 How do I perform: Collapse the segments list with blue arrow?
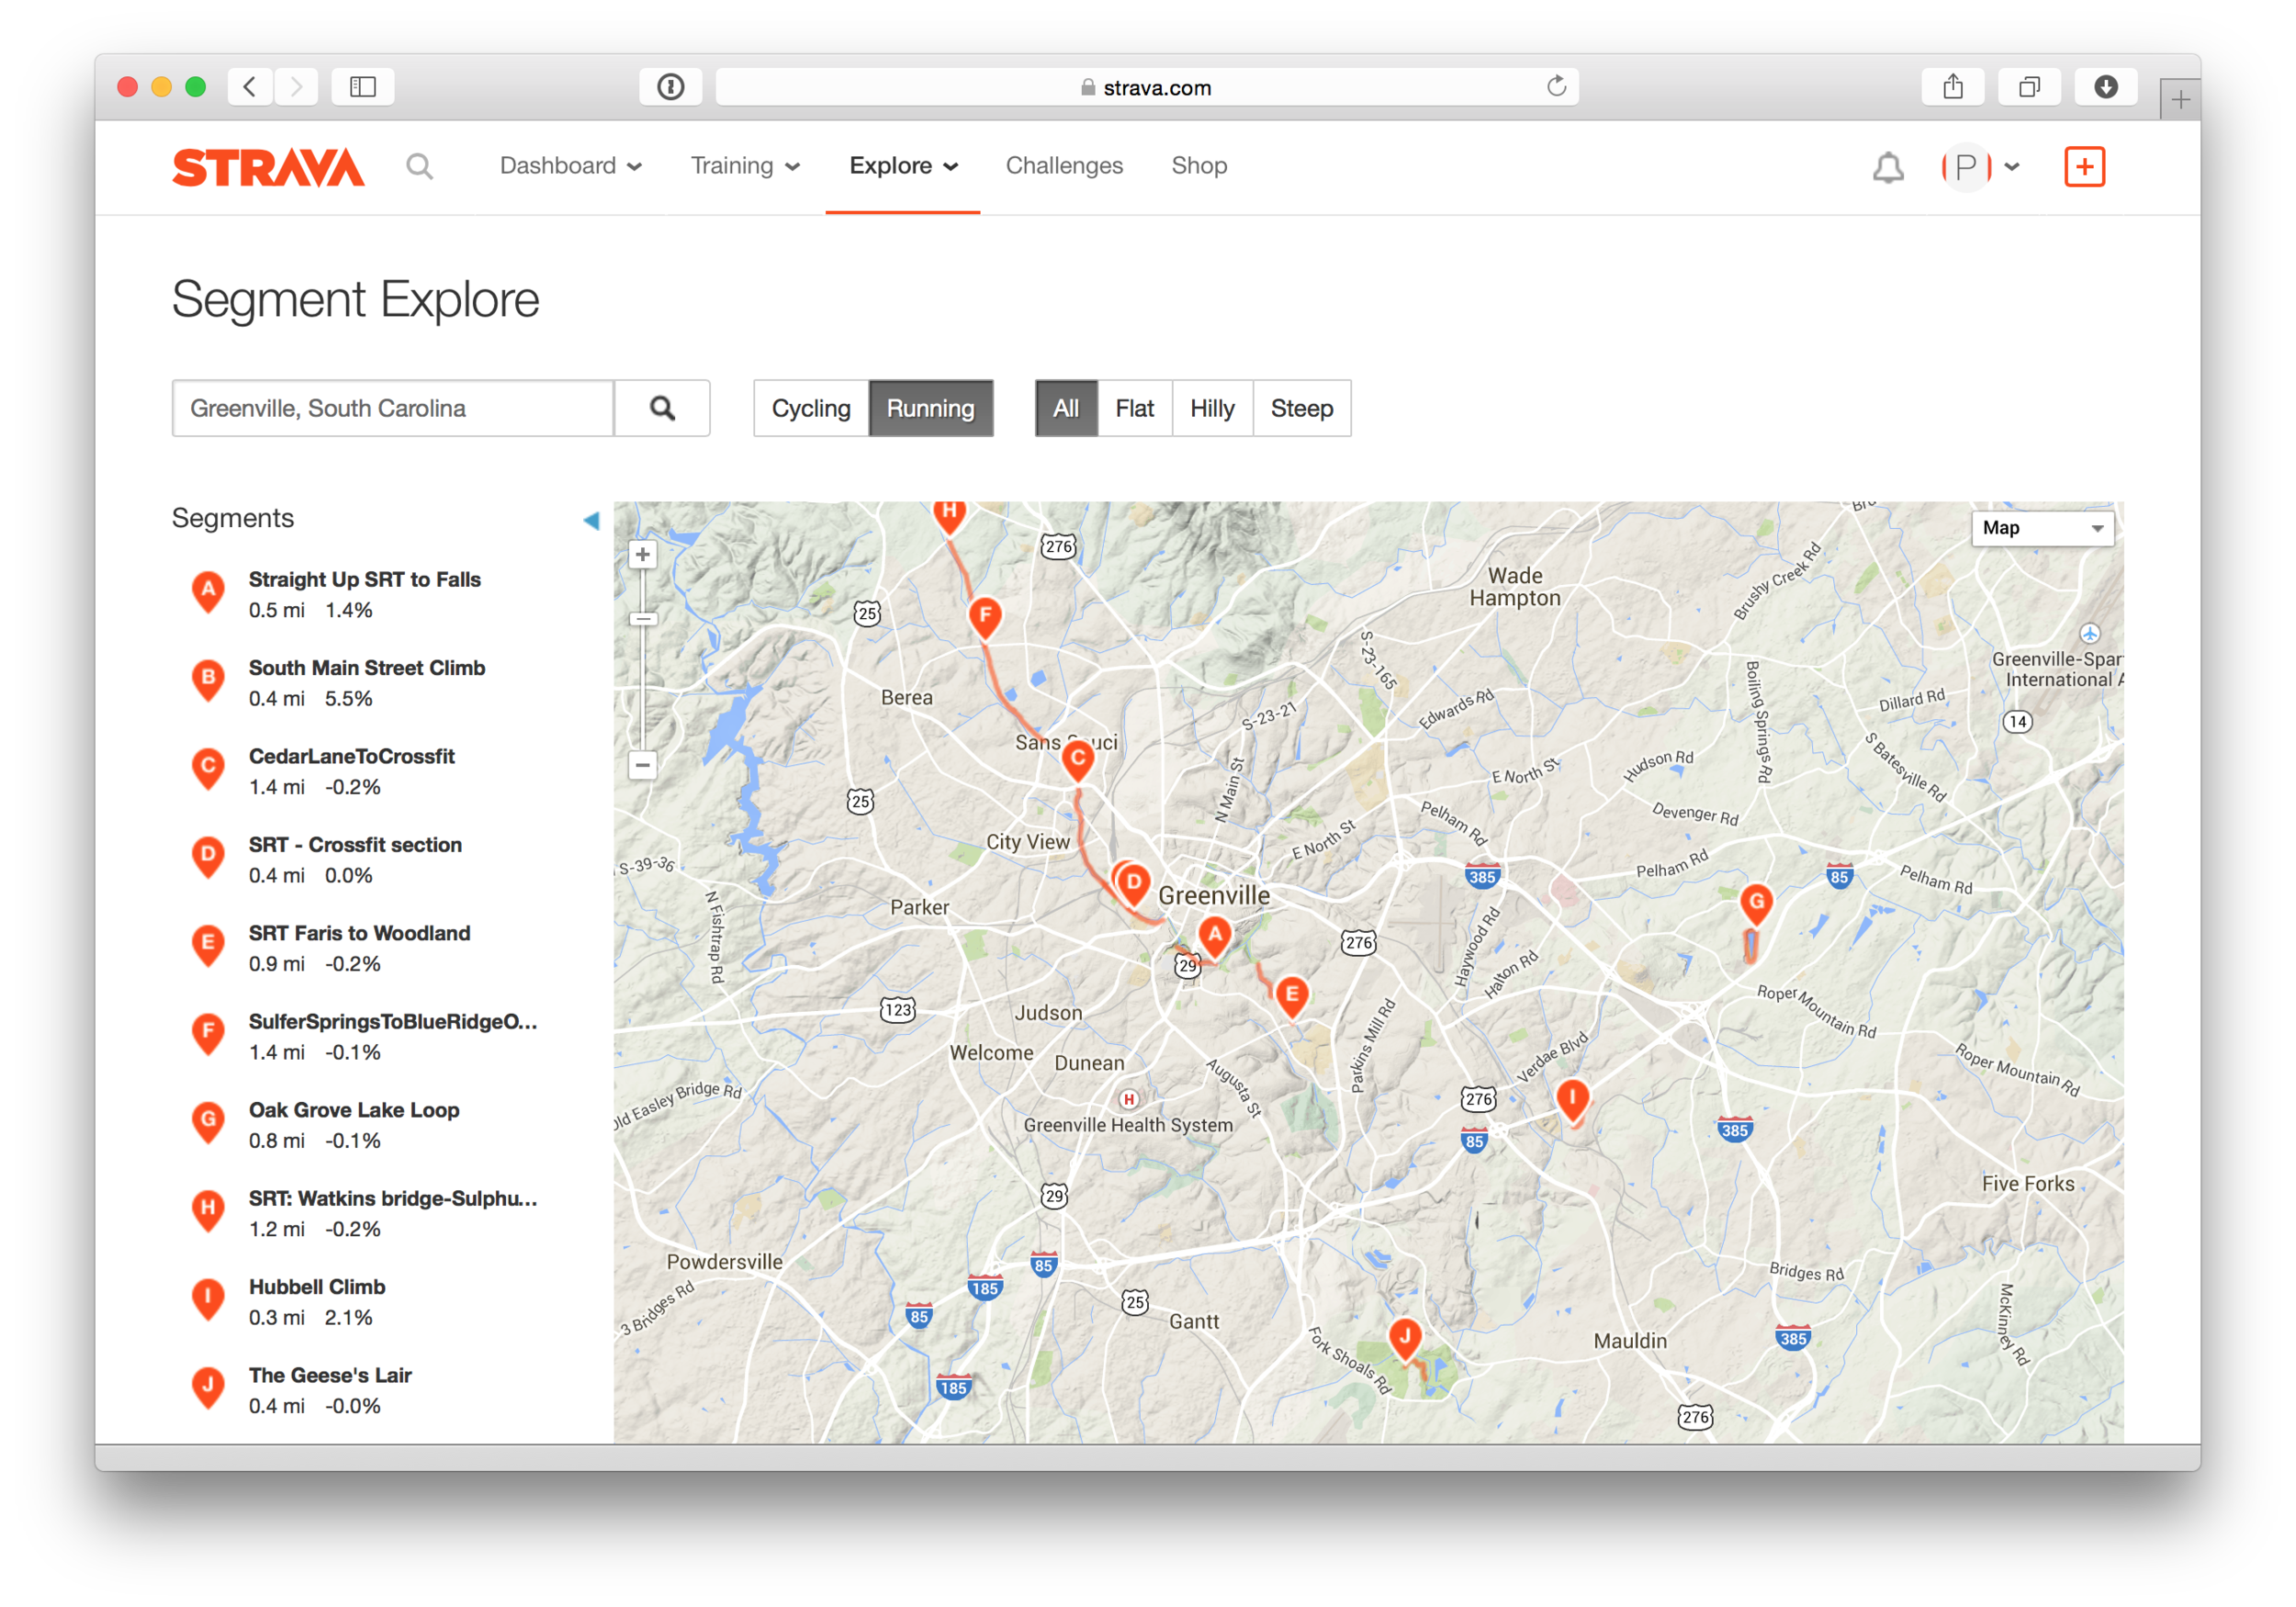pyautogui.click(x=591, y=520)
